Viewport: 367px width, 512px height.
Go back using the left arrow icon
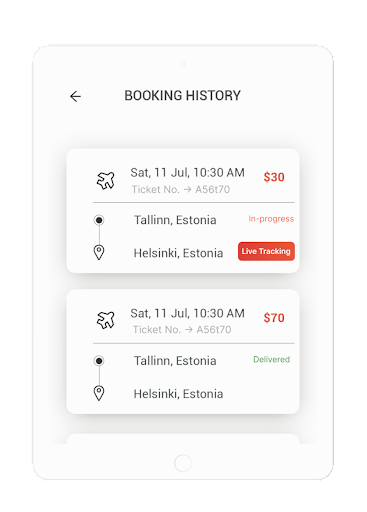pos(75,96)
